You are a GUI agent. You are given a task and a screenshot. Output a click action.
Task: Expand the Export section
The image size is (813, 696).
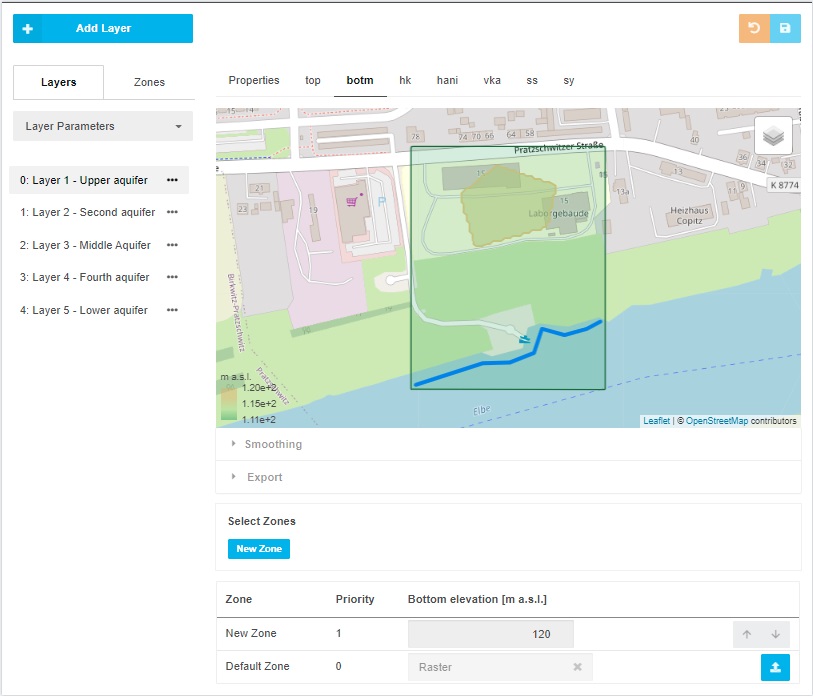508,477
